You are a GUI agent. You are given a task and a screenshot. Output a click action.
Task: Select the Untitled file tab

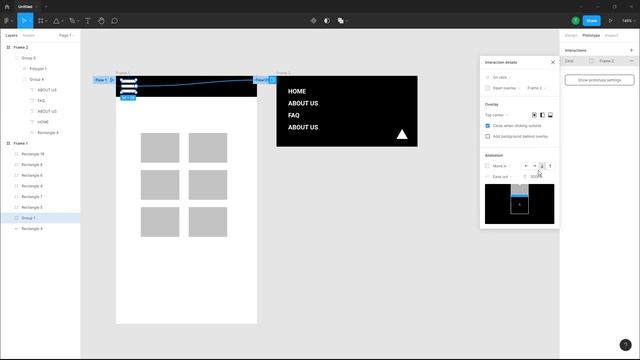[x=25, y=7]
